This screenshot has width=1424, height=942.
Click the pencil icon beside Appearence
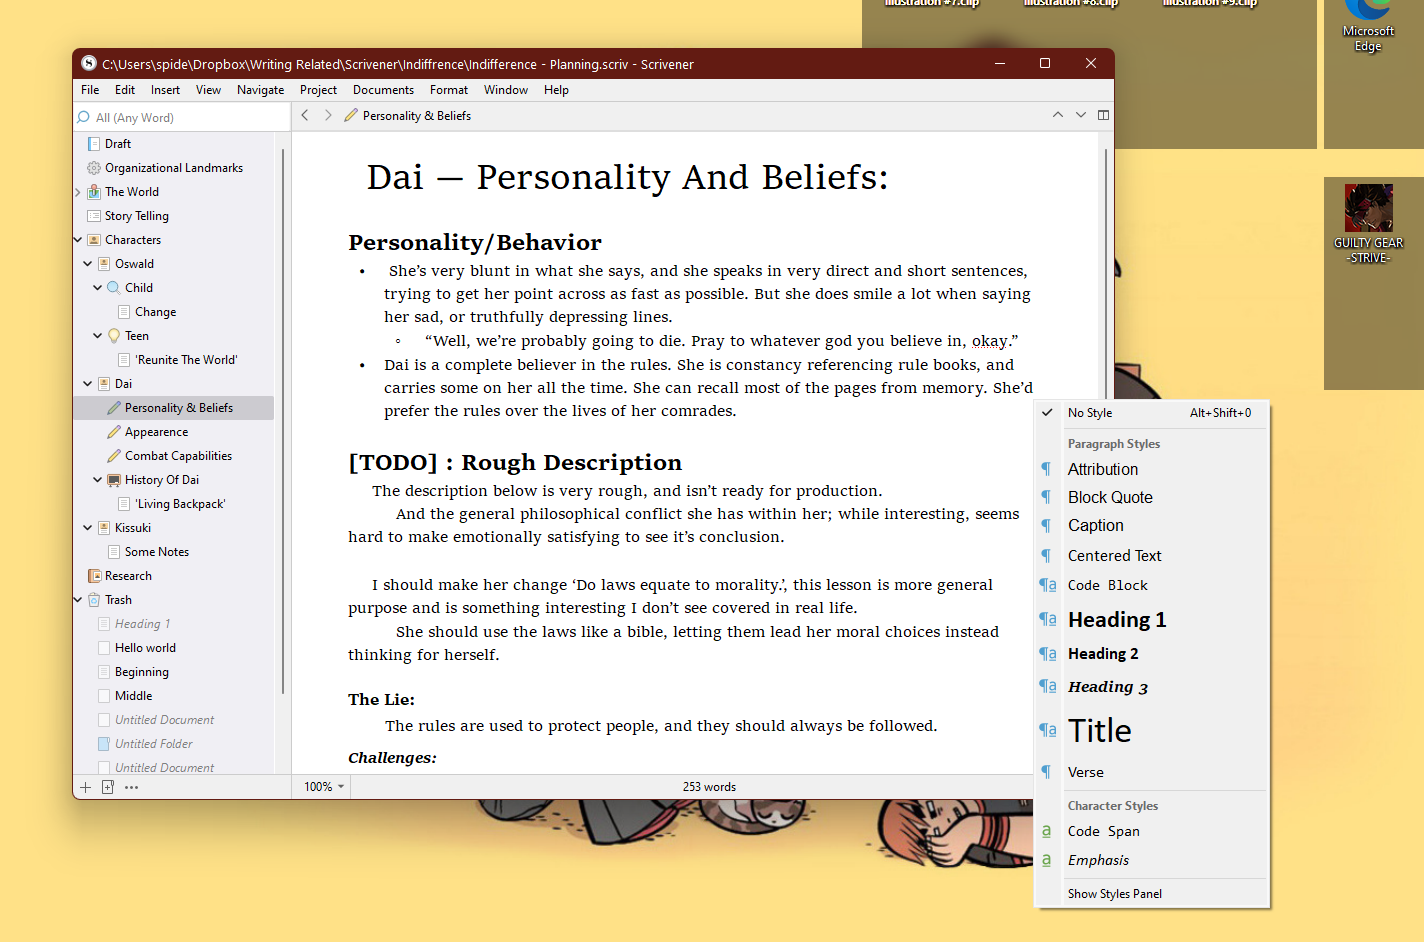pyautogui.click(x=114, y=431)
